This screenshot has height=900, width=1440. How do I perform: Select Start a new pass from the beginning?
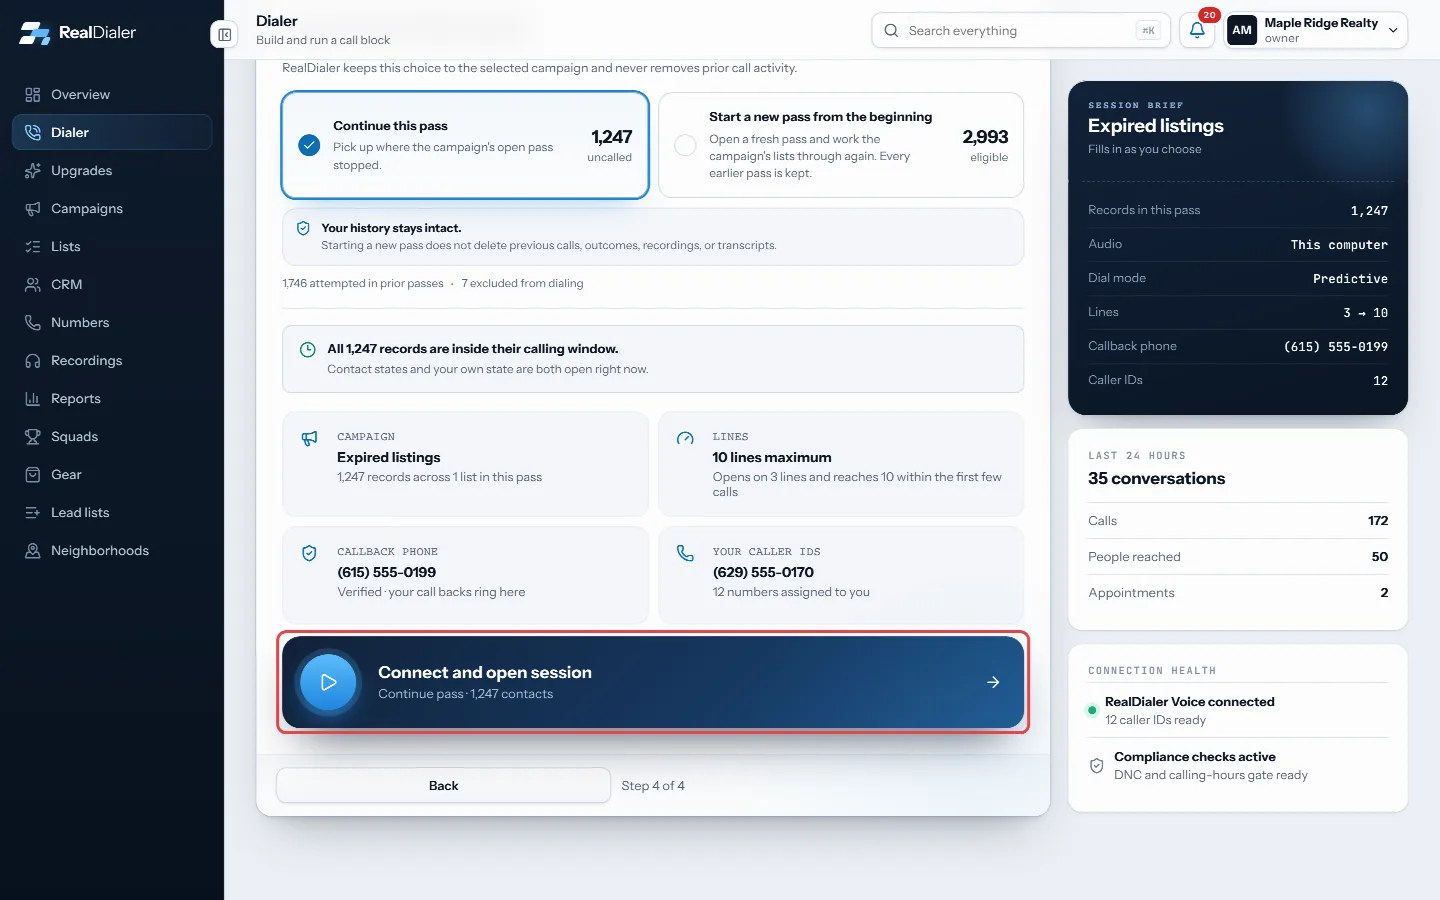click(x=841, y=145)
